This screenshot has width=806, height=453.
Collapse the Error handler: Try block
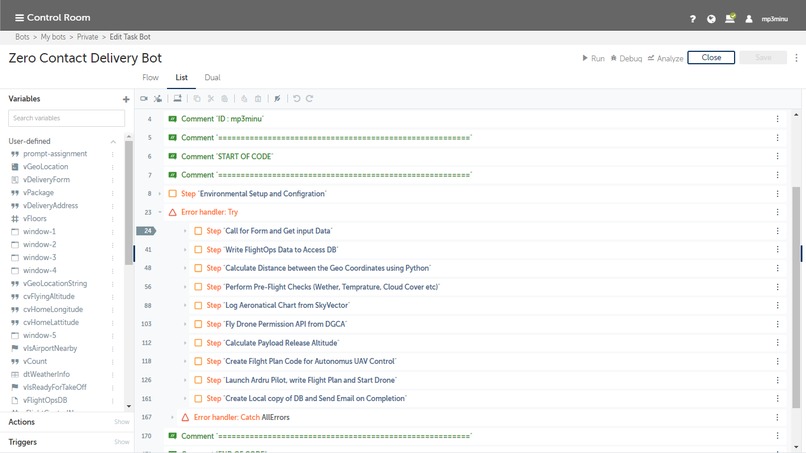coord(159,212)
